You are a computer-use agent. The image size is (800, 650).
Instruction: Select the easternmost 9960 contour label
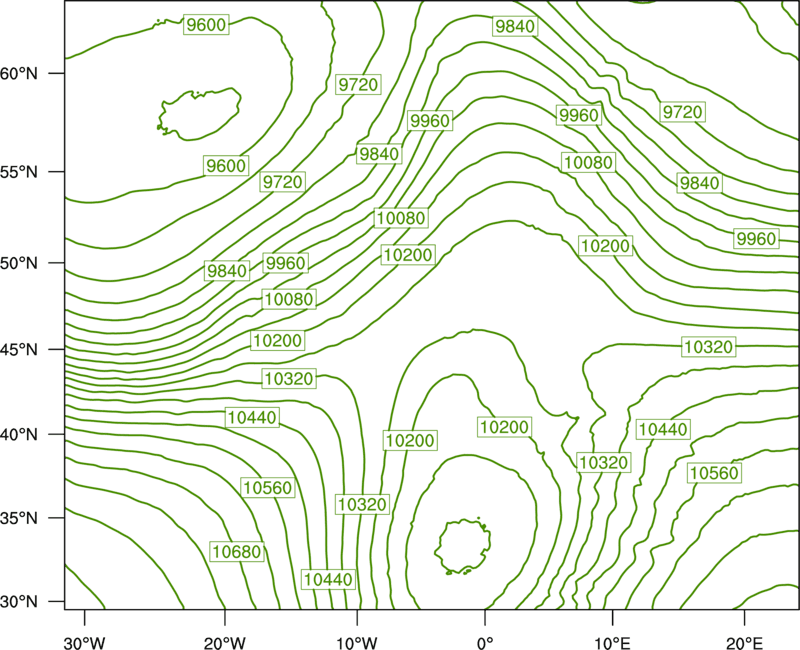[x=756, y=238]
